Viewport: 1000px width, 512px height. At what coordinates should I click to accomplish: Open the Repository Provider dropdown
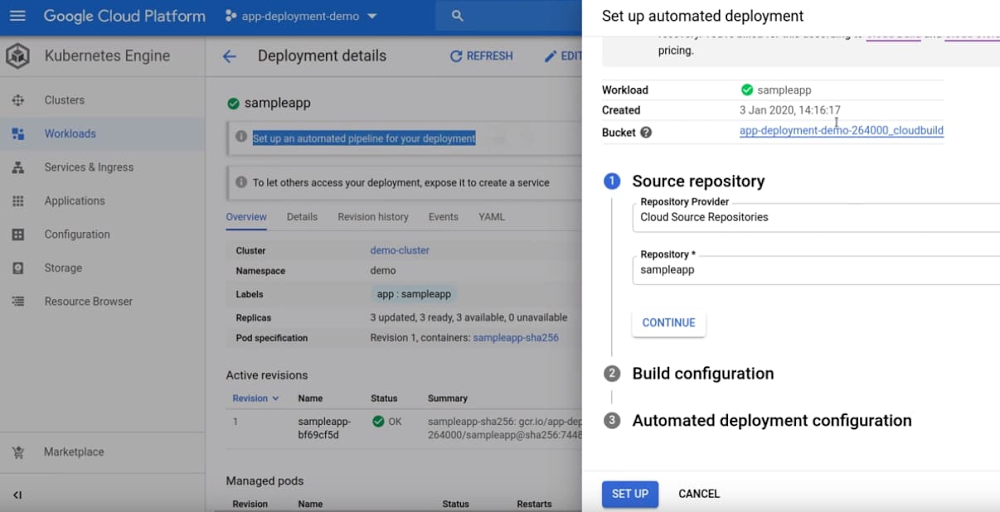point(816,217)
